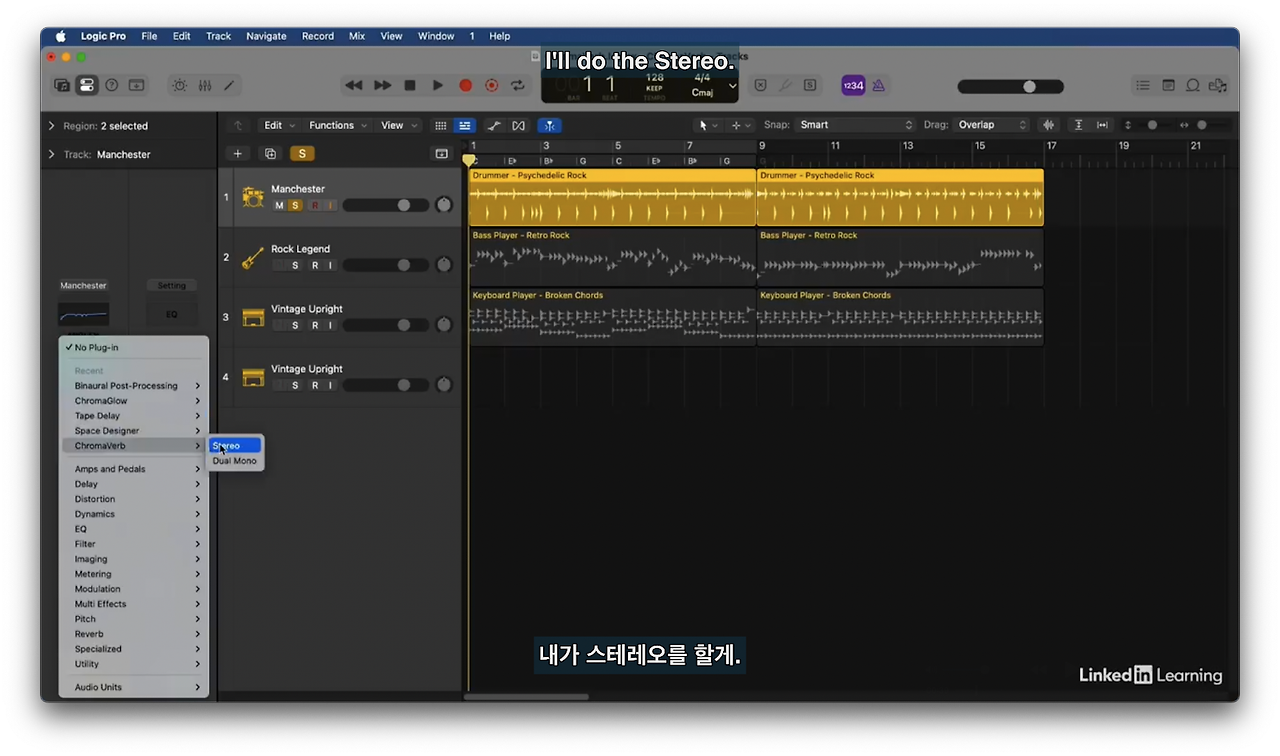Click the Rock Legend guitar icon

[253, 257]
